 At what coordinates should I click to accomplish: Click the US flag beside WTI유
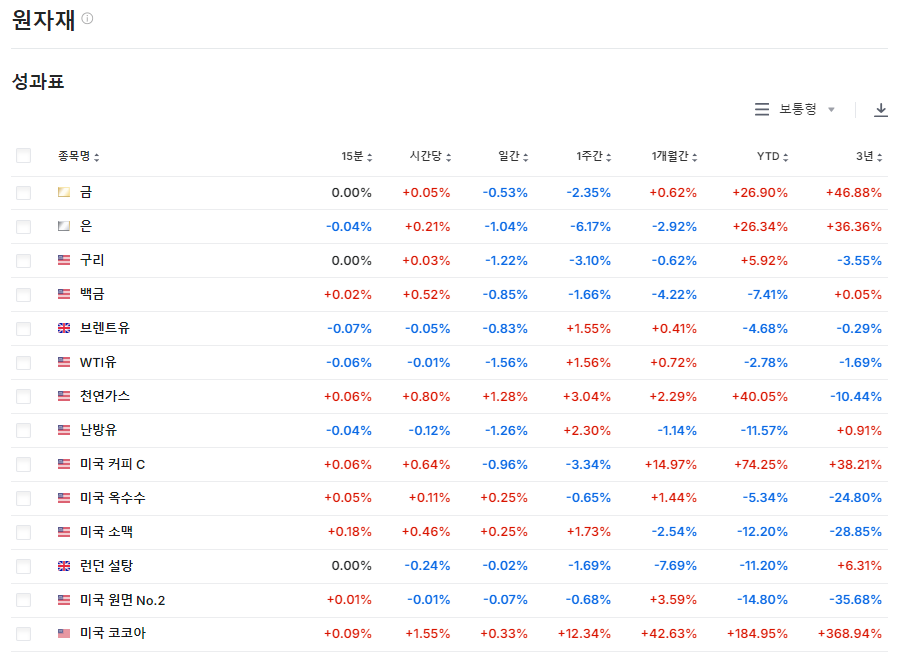[64, 362]
